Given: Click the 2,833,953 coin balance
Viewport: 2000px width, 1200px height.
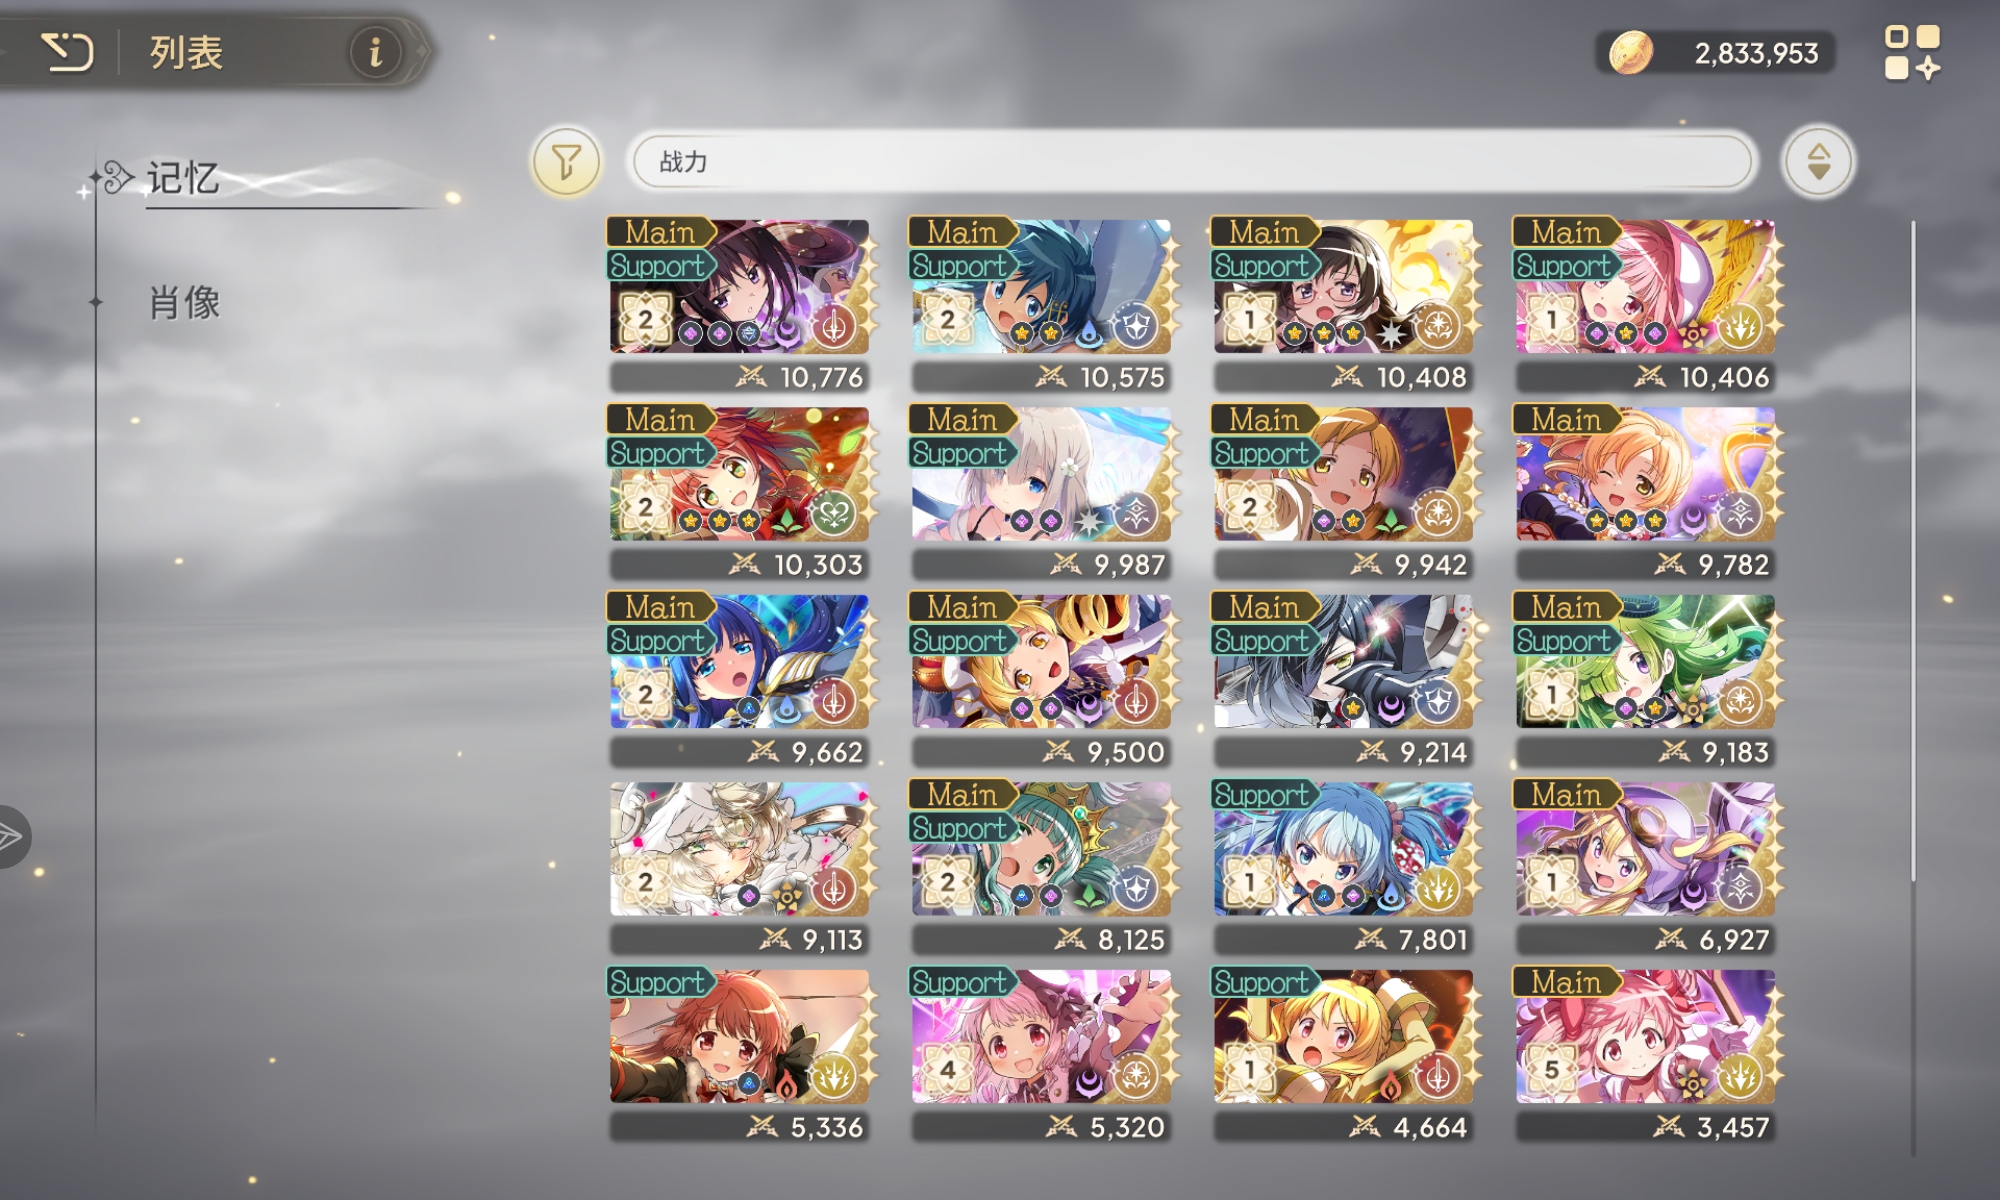Looking at the screenshot, I should pos(1756,53).
